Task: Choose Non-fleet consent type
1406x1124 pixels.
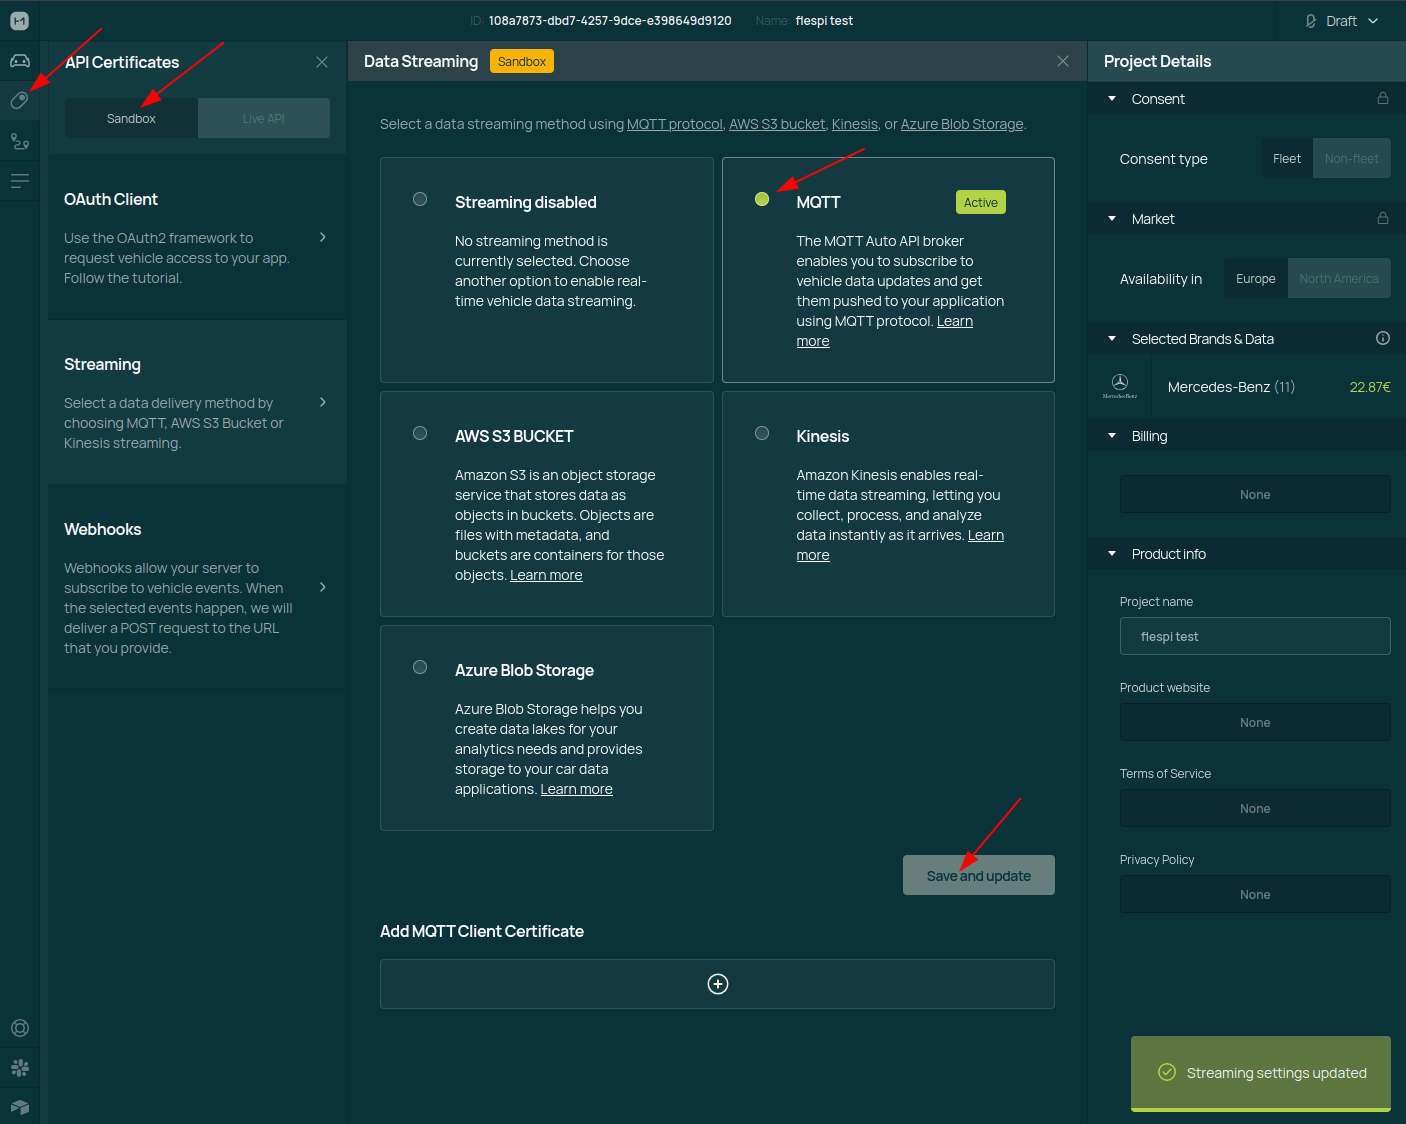Action: [x=1351, y=158]
